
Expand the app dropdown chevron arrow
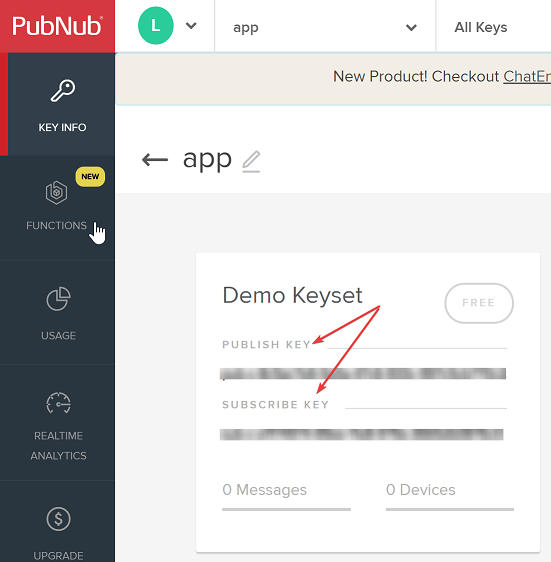411,27
